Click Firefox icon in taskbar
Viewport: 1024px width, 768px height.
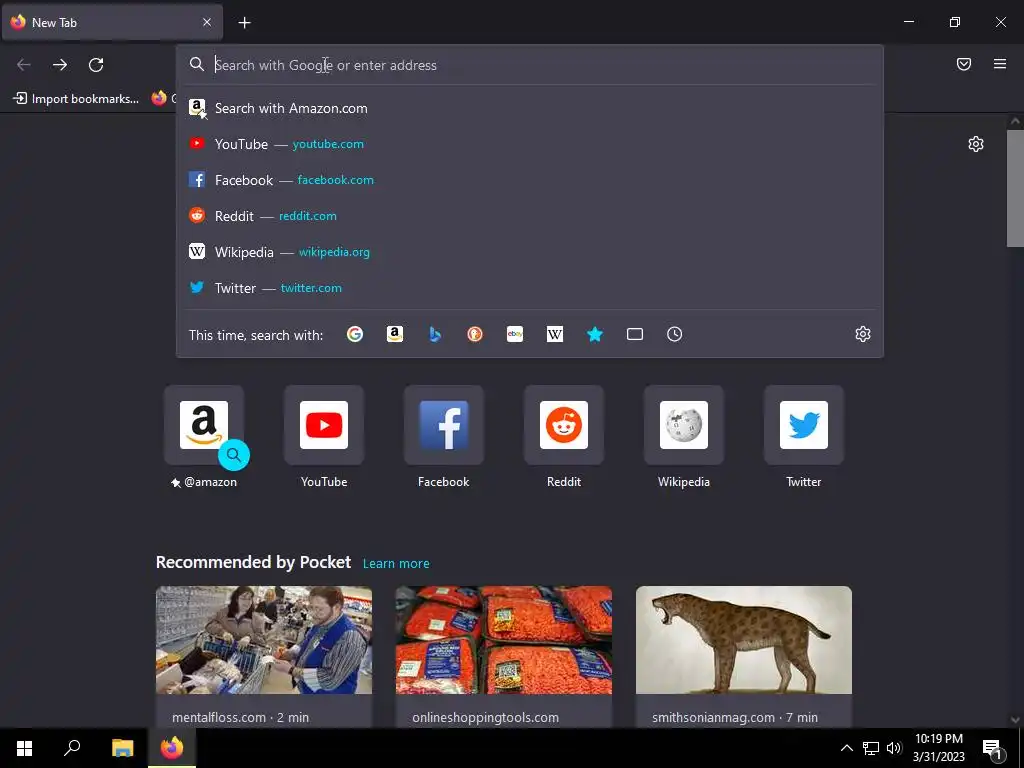point(172,748)
